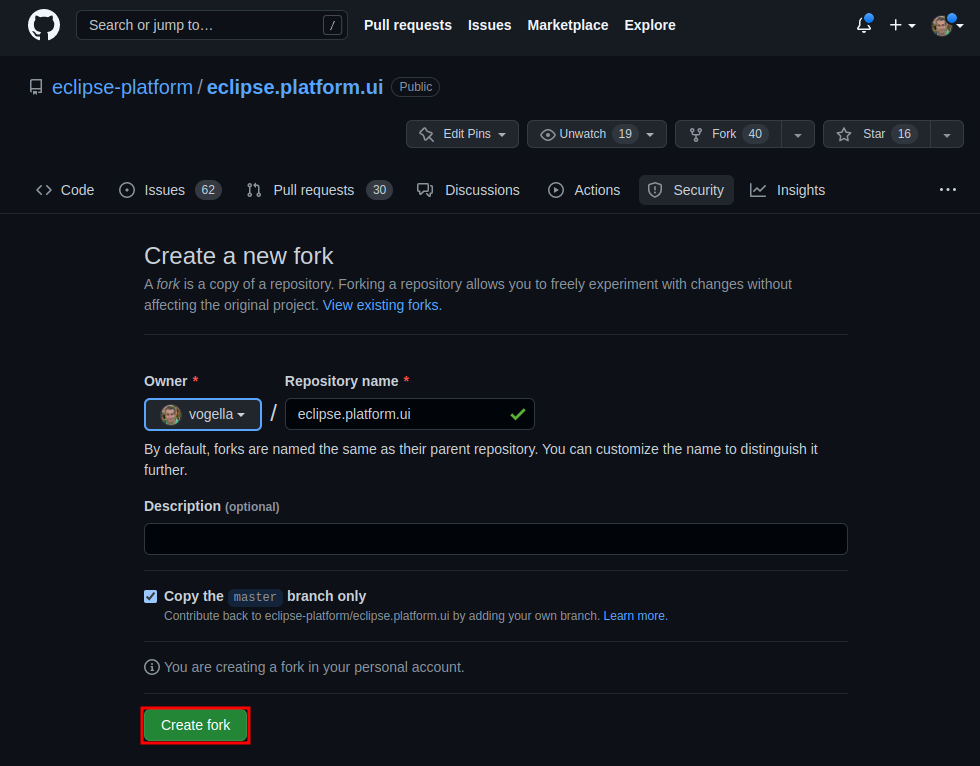
Task: Switch to the repository Pull requests tab
Action: pyautogui.click(x=319, y=190)
